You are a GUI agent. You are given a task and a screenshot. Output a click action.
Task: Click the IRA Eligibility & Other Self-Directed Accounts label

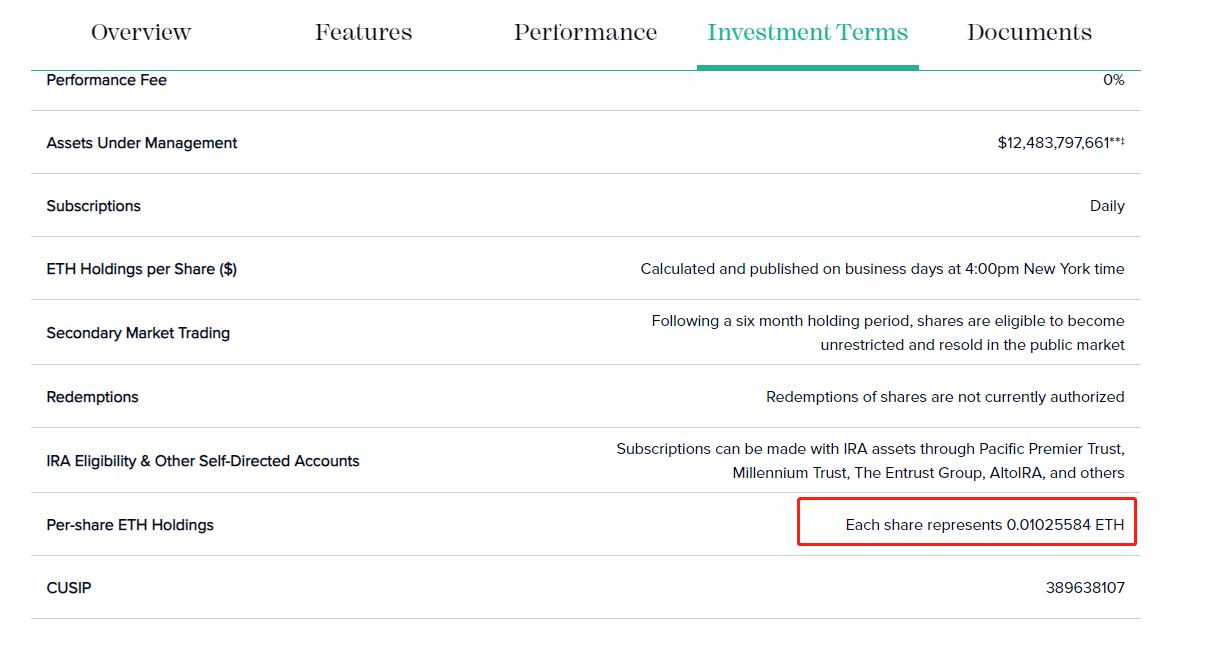[202, 461]
